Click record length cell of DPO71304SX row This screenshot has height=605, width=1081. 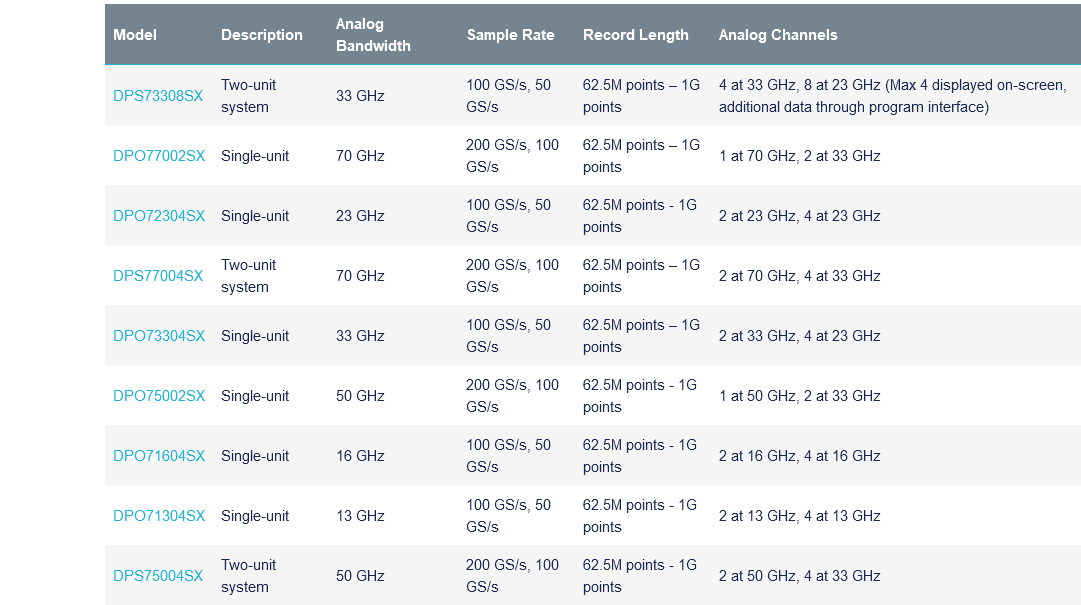[640, 515]
